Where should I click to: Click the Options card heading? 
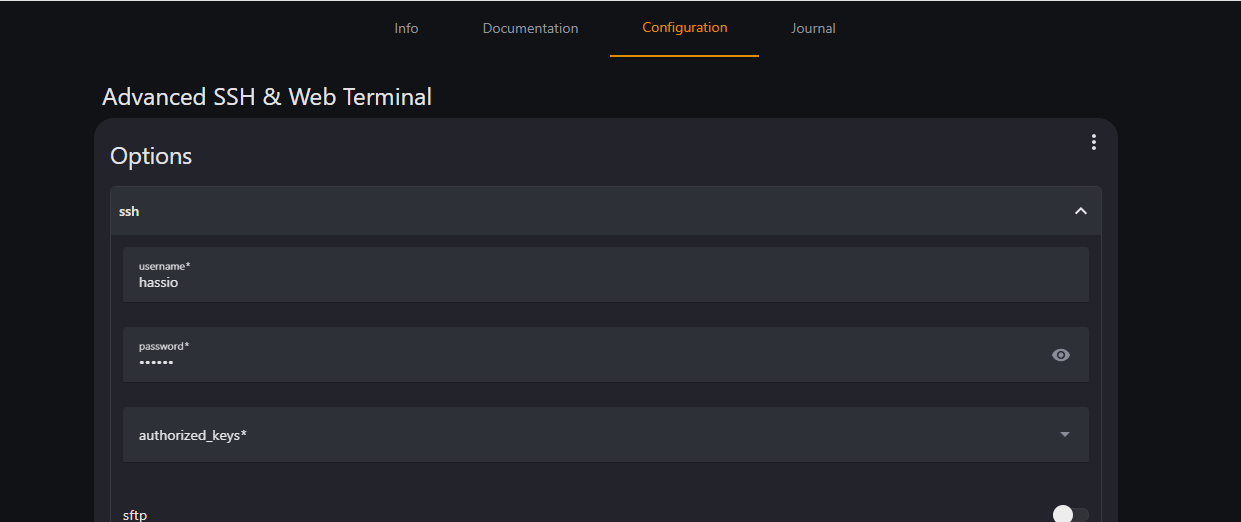click(151, 156)
